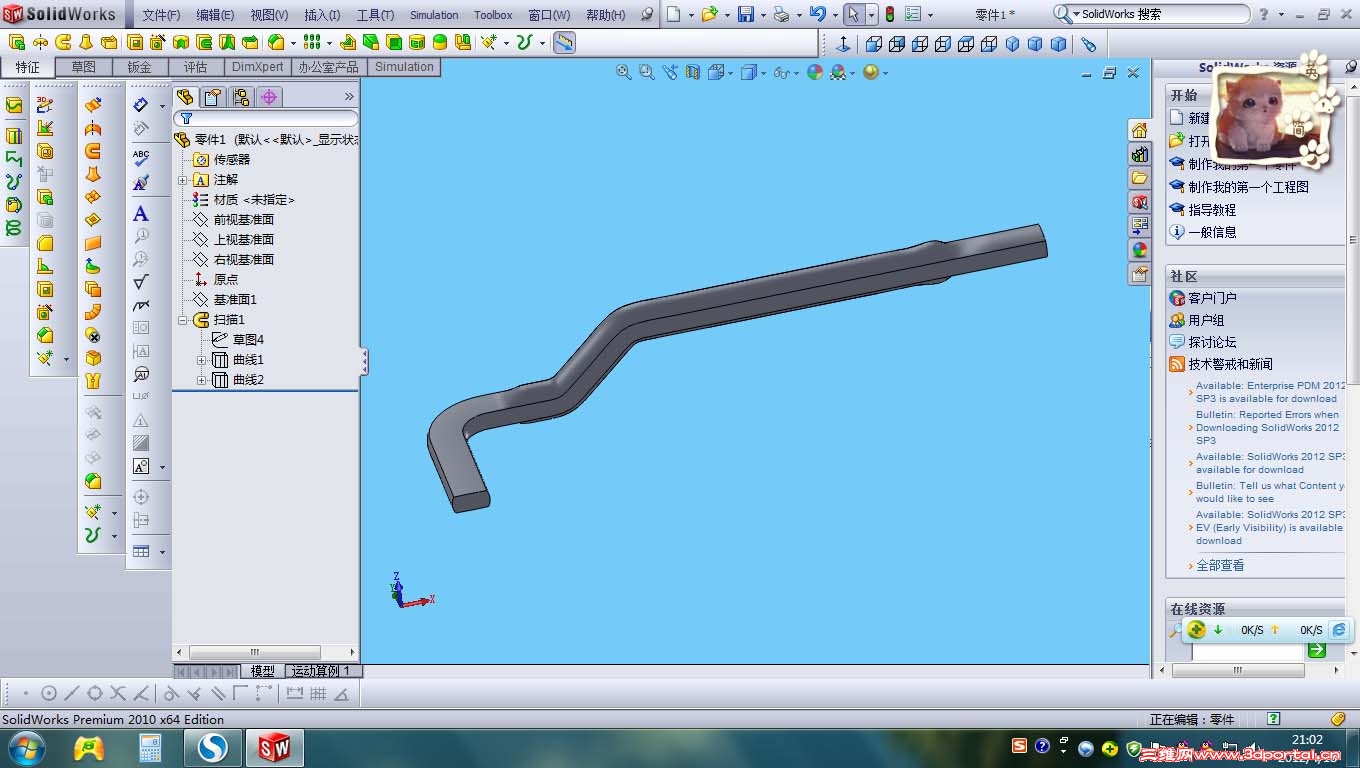1360x768 pixels.
Task: Expand the 注解 folder node
Action: pyautogui.click(x=183, y=180)
